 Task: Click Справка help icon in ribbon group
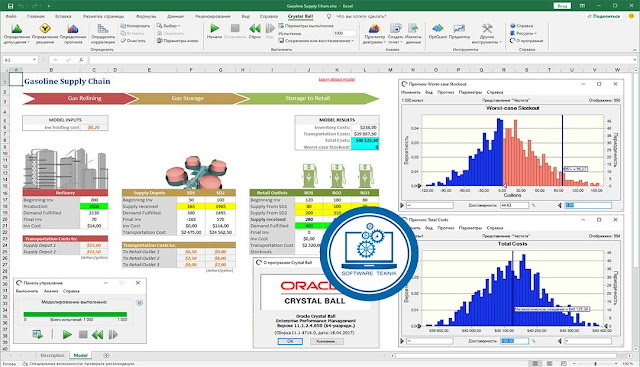[513, 26]
